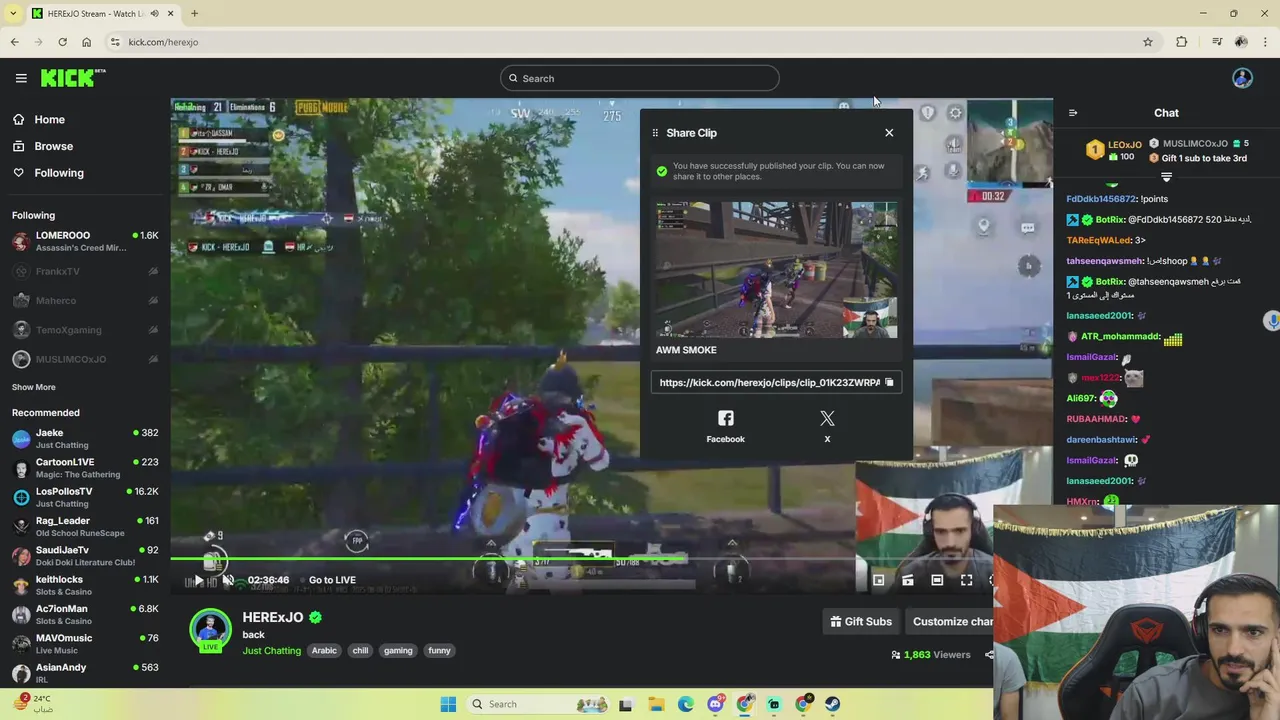Collapse the chat panel

pyautogui.click(x=1073, y=113)
